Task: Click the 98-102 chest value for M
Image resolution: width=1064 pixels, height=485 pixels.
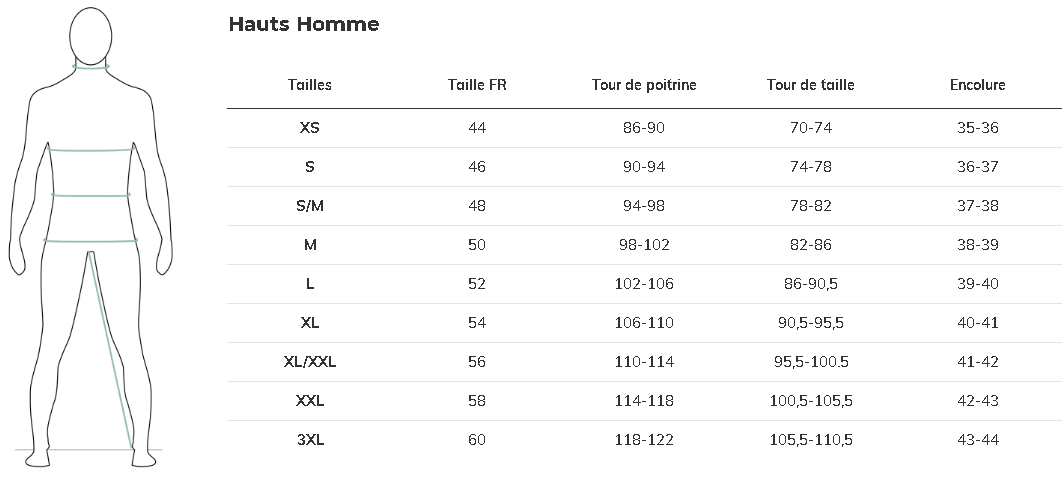Action: point(644,245)
